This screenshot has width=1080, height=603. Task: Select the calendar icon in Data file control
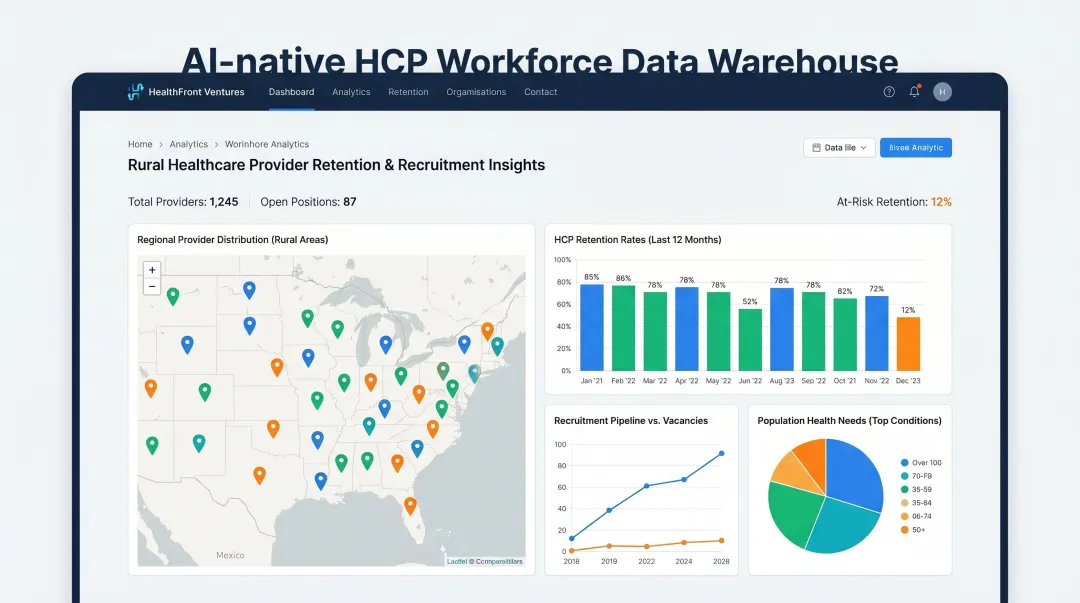(819, 147)
